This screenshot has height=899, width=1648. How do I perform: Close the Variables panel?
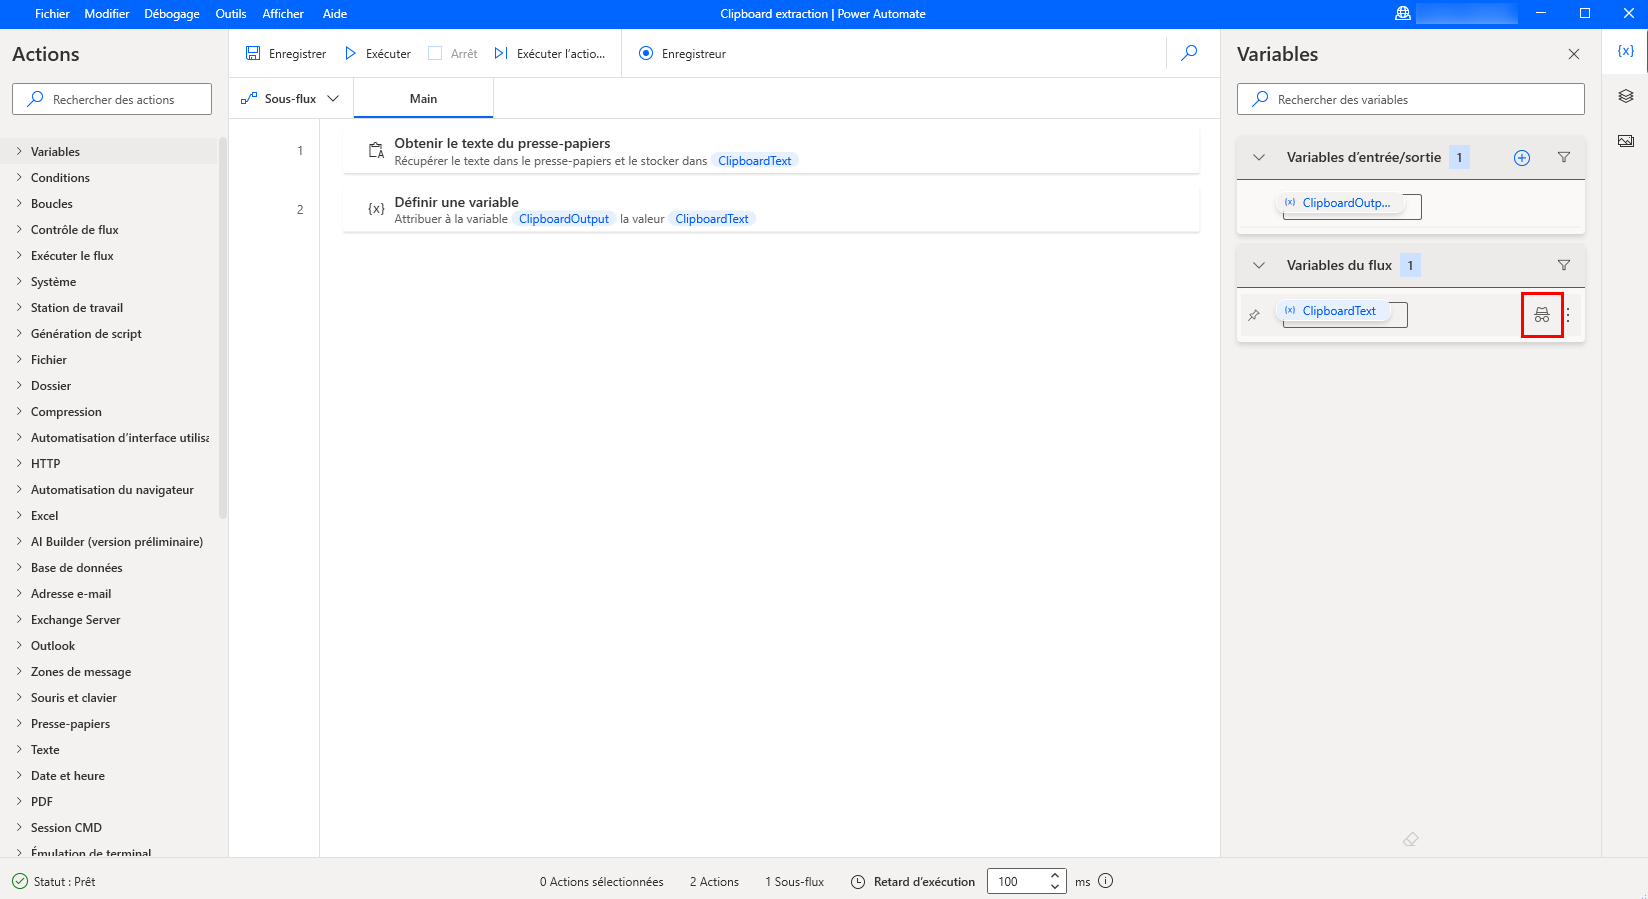click(x=1574, y=54)
